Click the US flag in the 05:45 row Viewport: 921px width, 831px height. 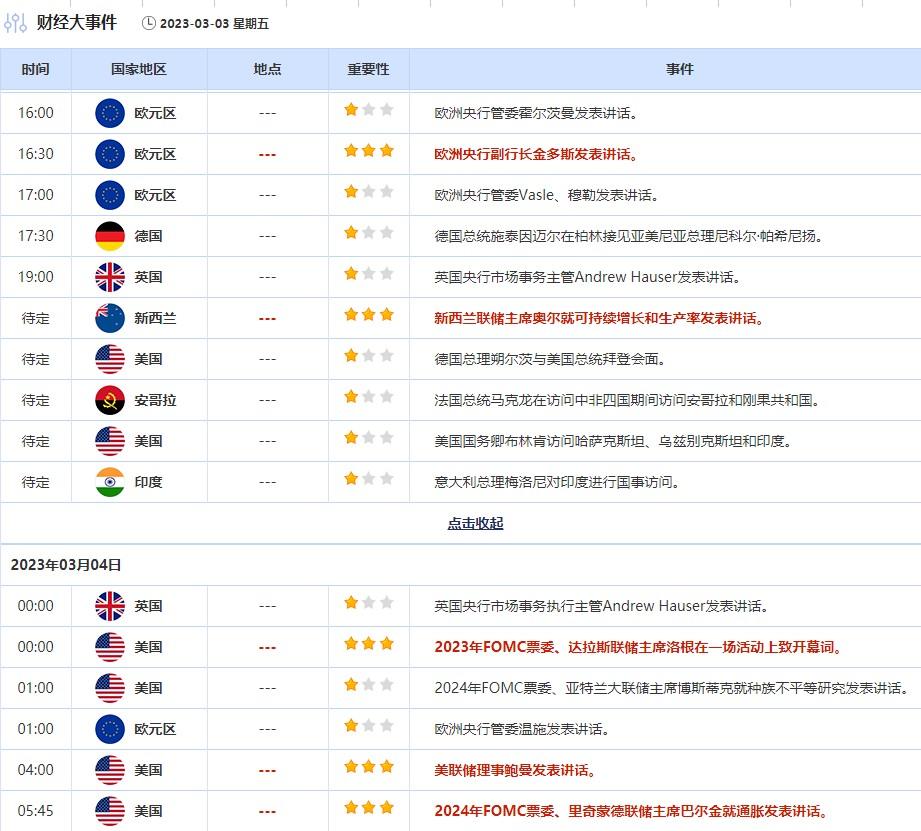(110, 811)
